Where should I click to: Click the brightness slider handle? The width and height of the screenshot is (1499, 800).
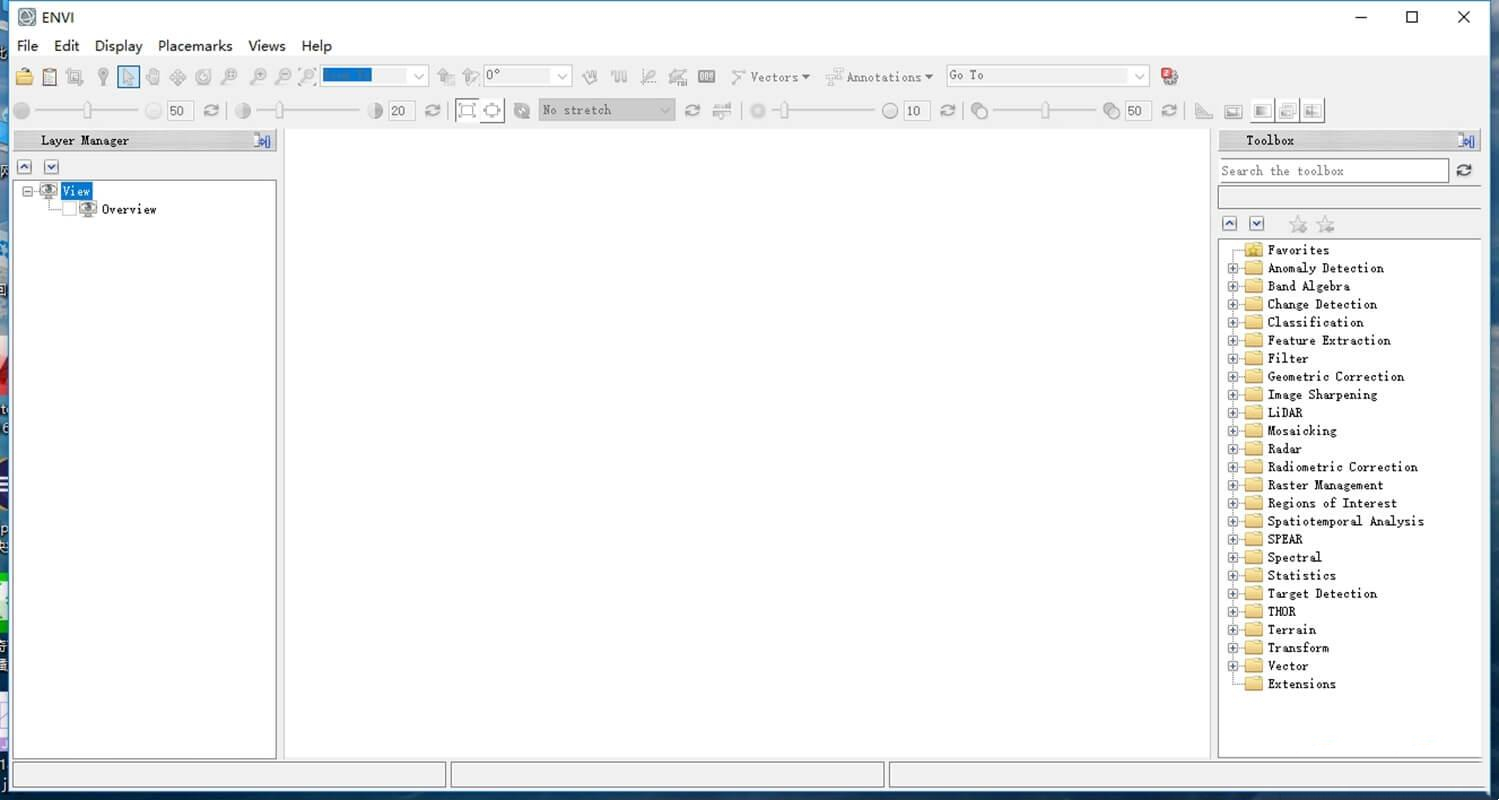[x=88, y=110]
